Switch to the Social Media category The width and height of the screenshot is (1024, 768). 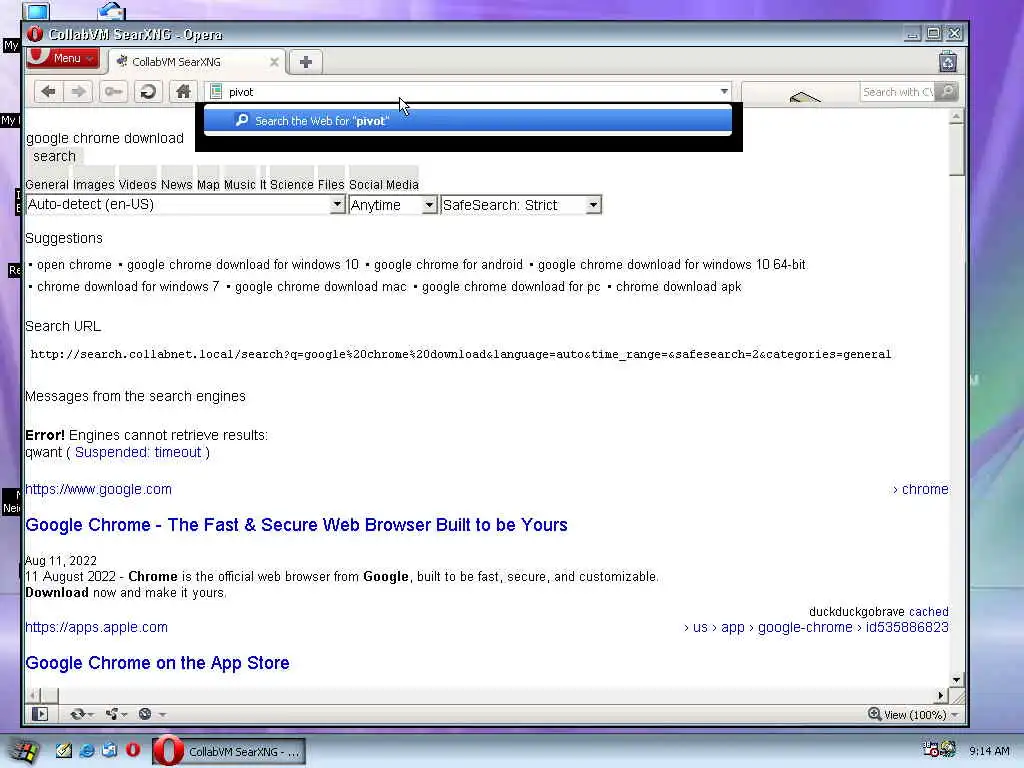384,185
